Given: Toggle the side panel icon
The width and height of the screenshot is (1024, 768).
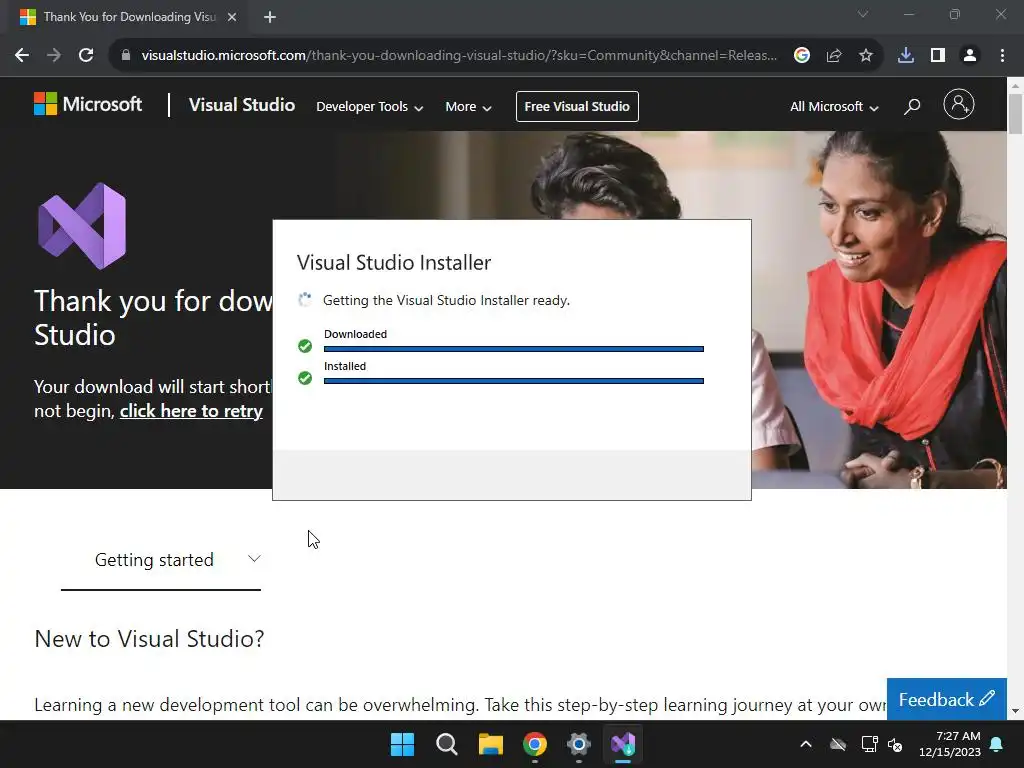Looking at the screenshot, I should pos(938,56).
